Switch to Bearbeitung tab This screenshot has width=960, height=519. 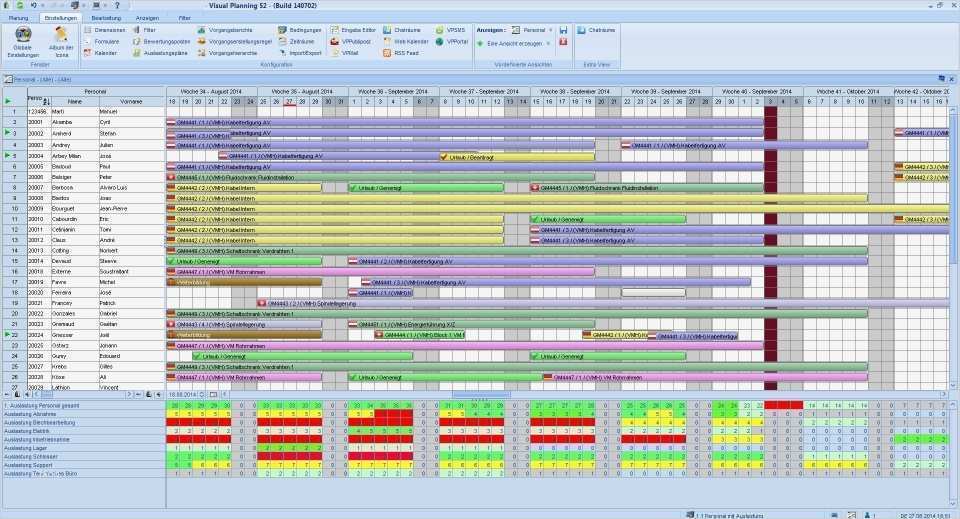(x=106, y=18)
